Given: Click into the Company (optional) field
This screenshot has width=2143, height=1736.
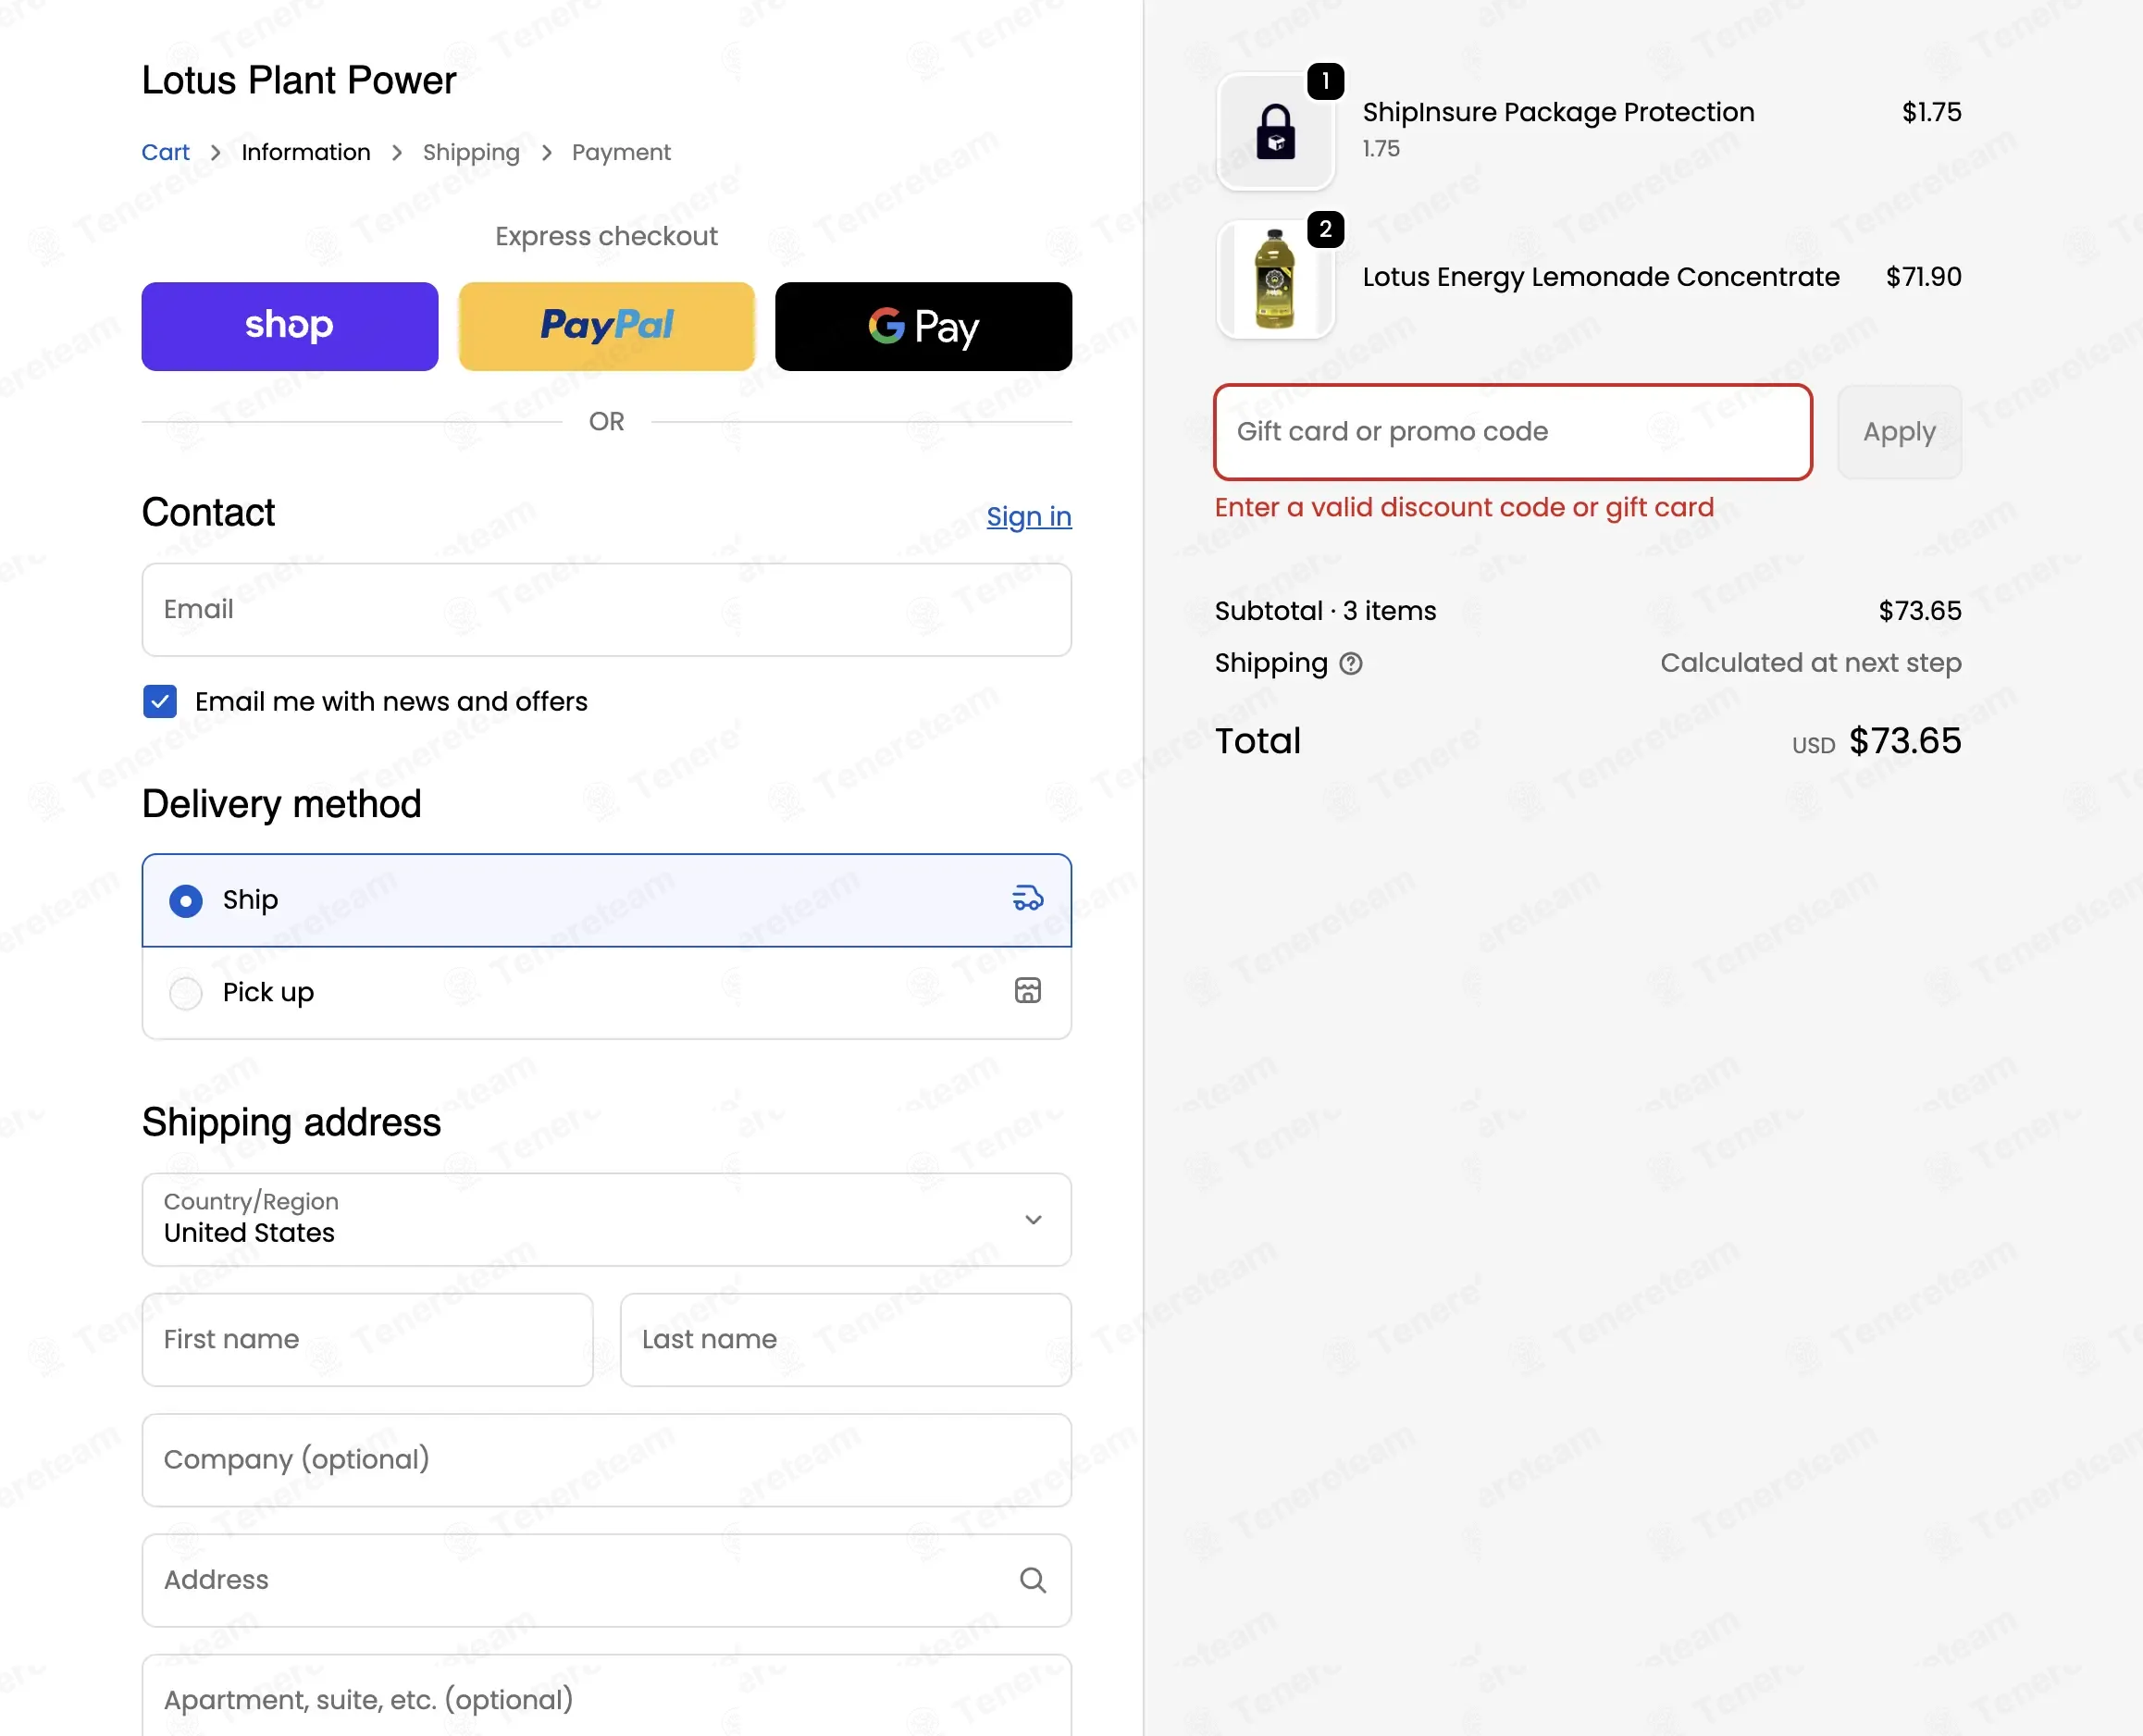Looking at the screenshot, I should coord(606,1459).
